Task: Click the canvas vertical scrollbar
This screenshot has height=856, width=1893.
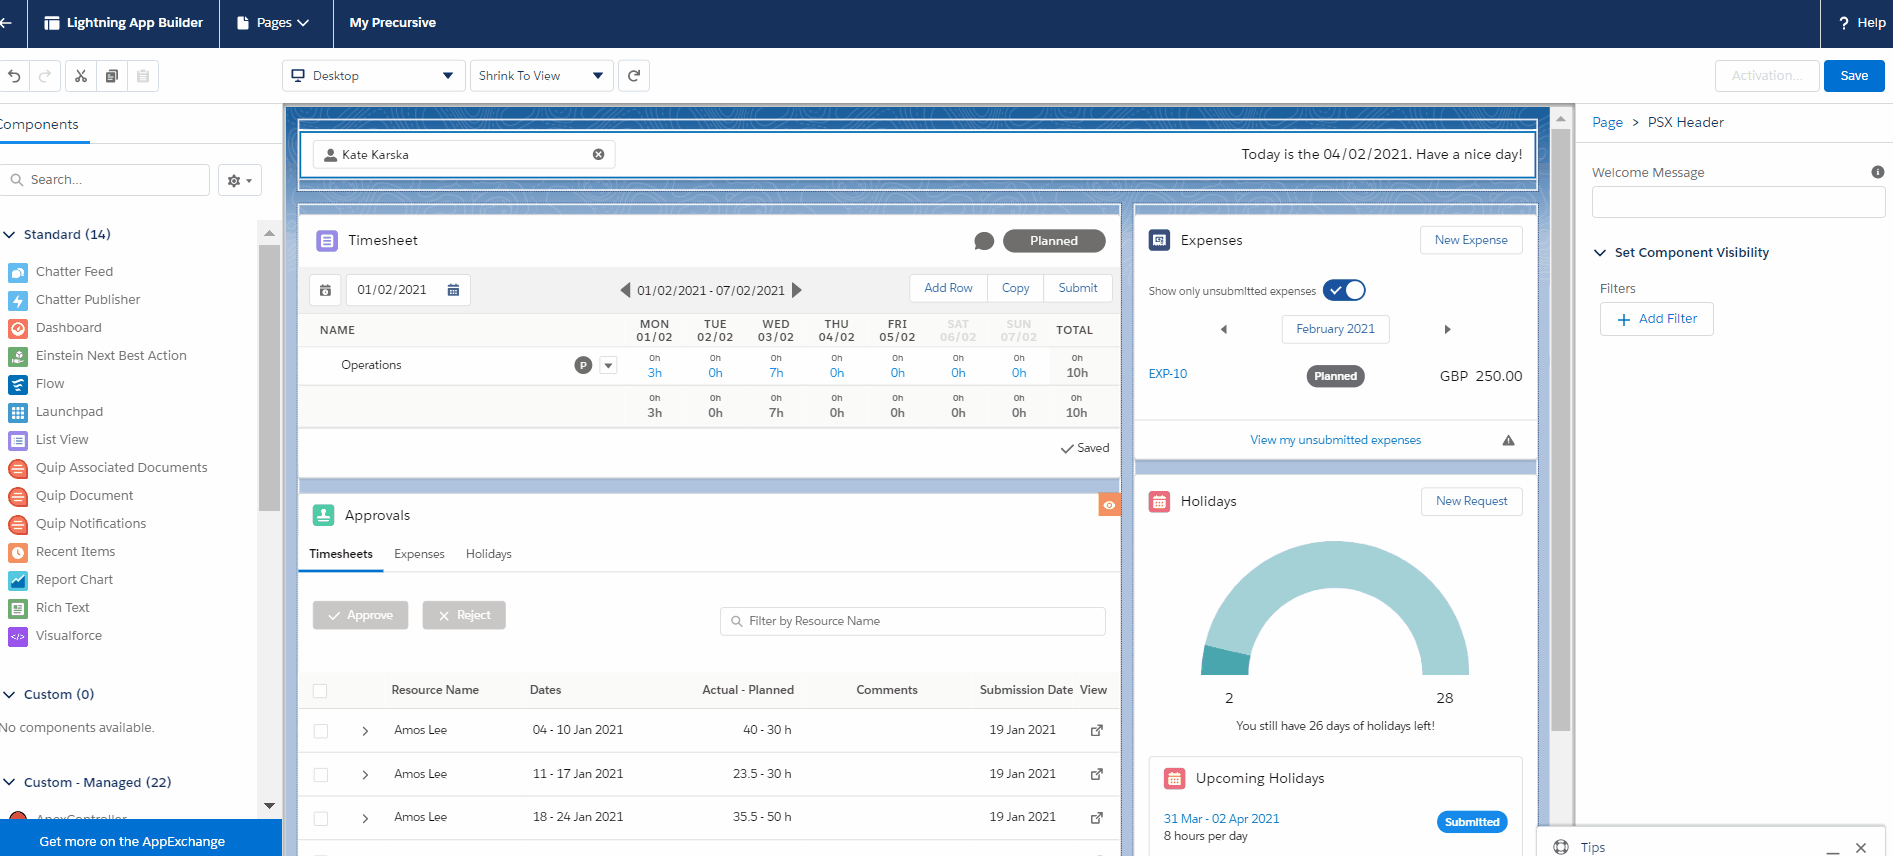Action: (x=1560, y=430)
